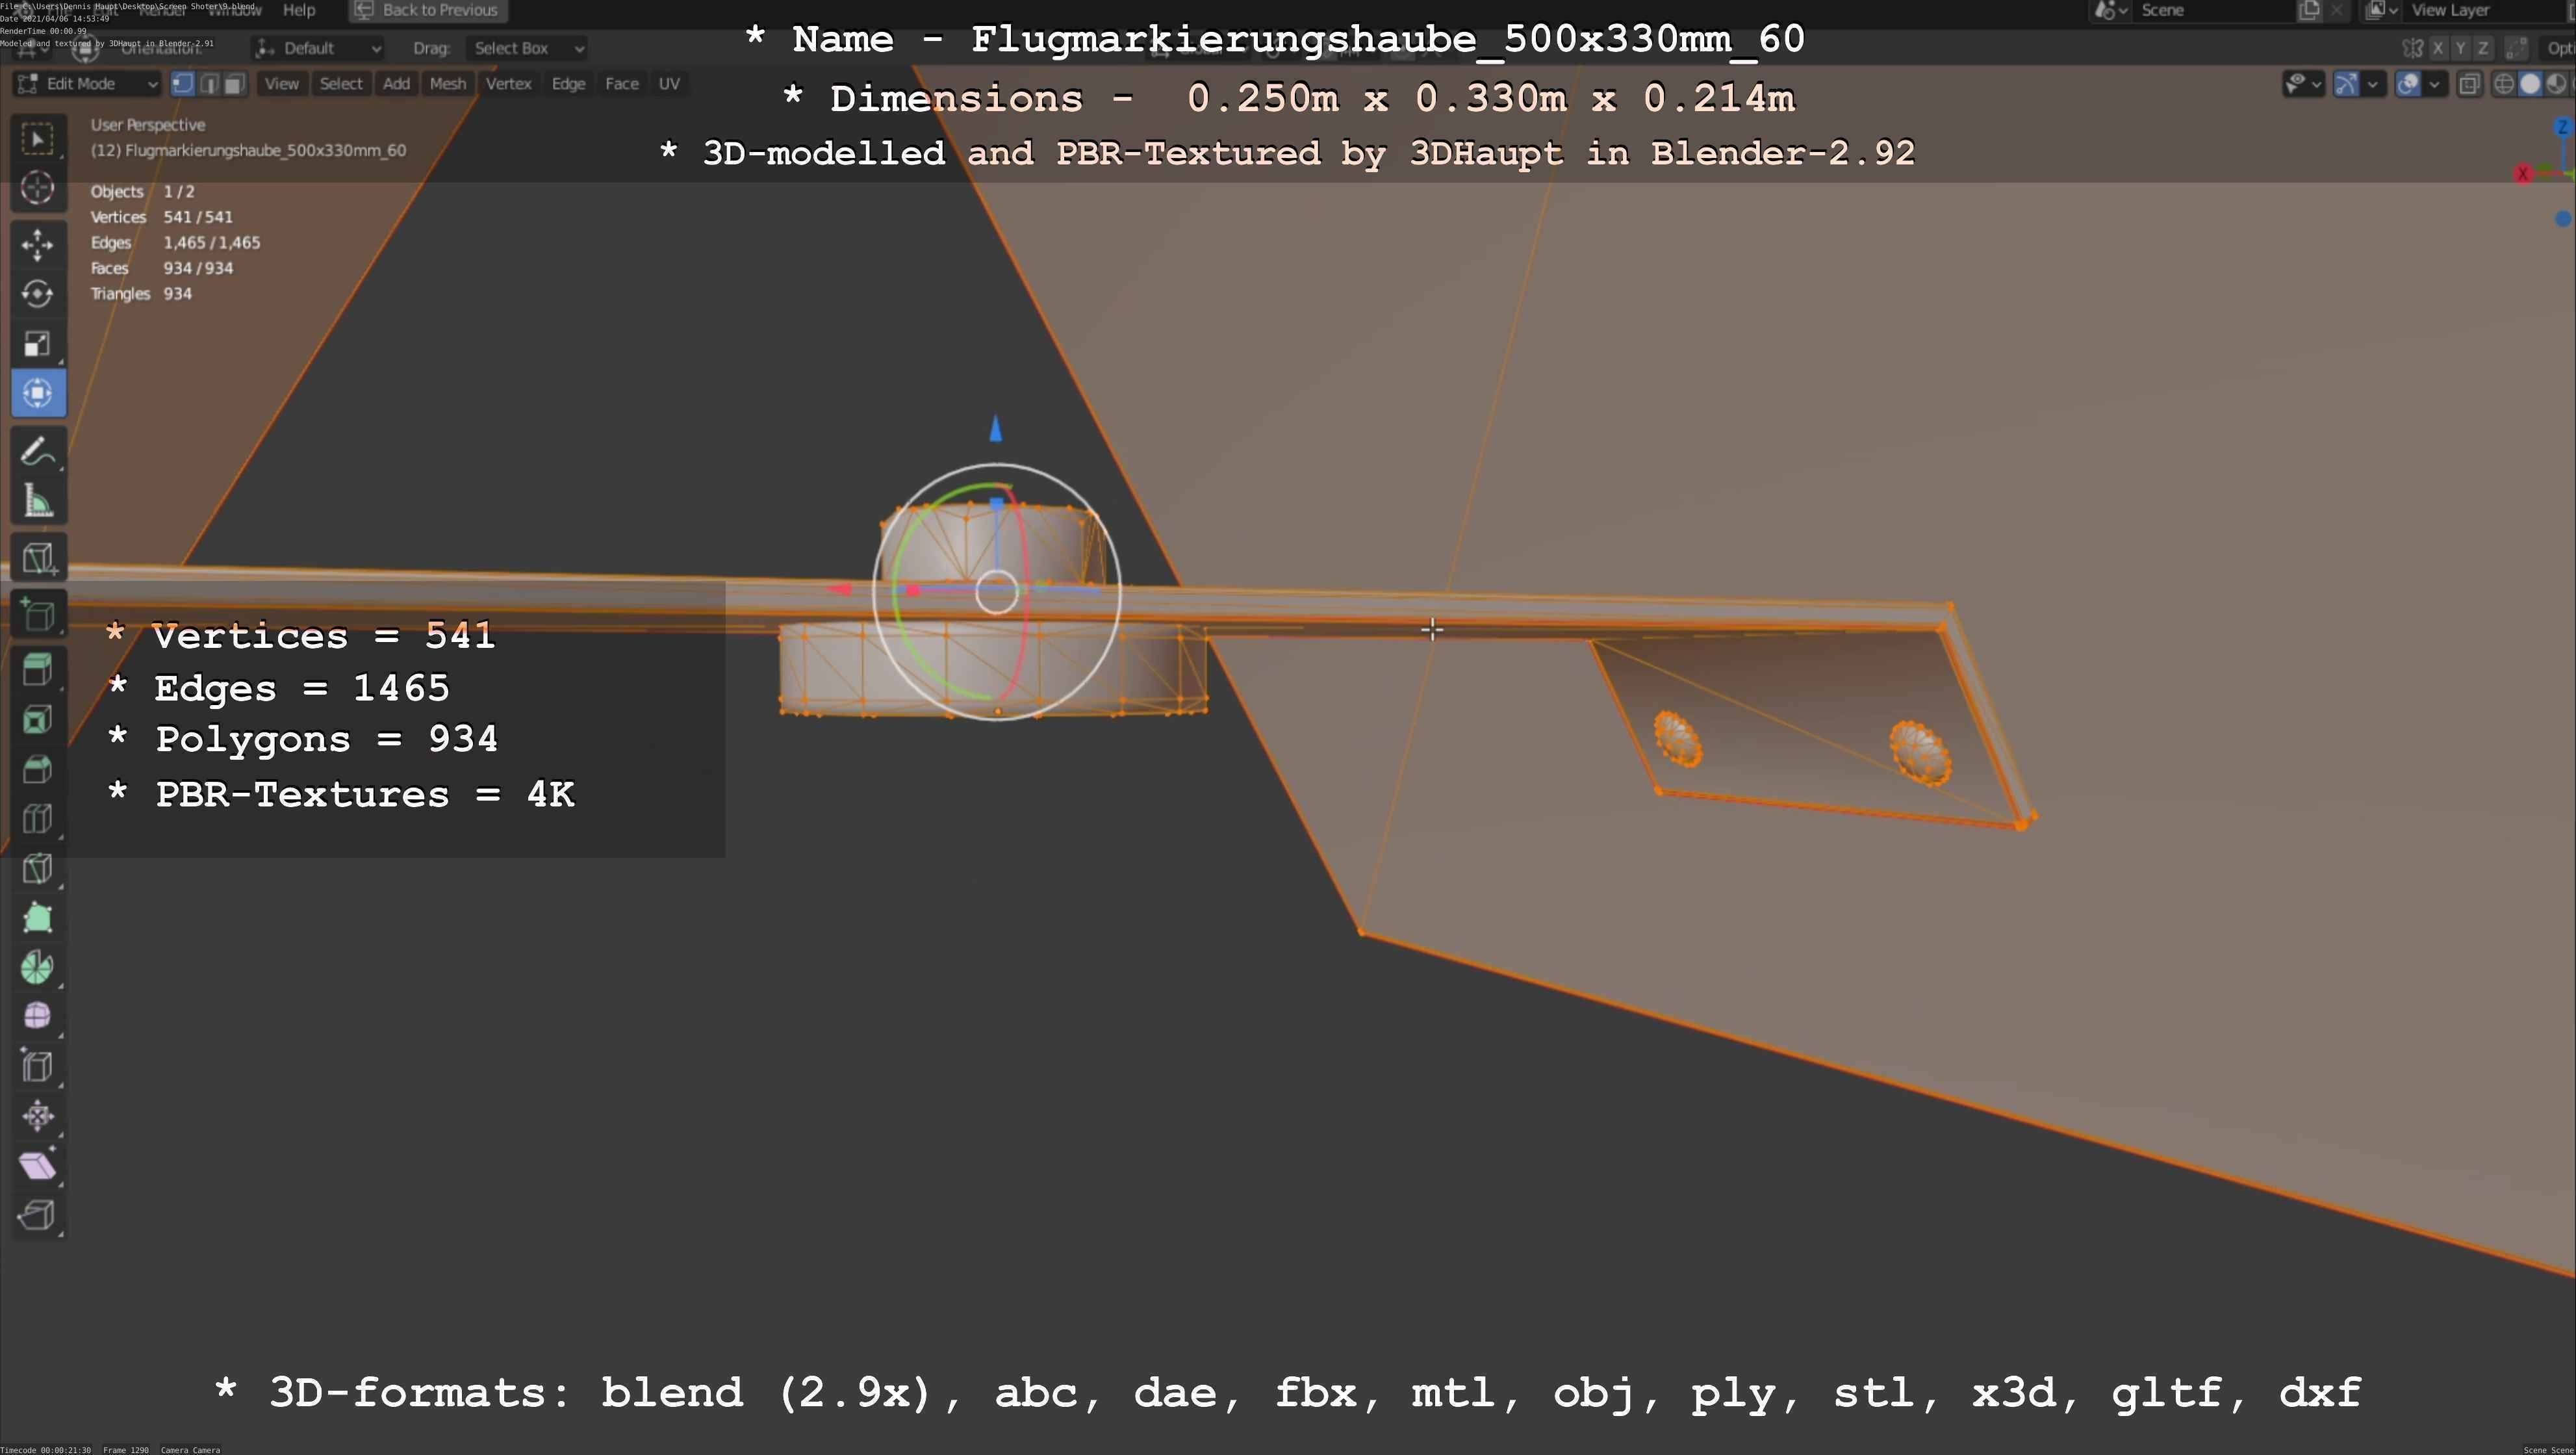Toggle X-ray view
This screenshot has width=2576, height=1455.
2469,84
